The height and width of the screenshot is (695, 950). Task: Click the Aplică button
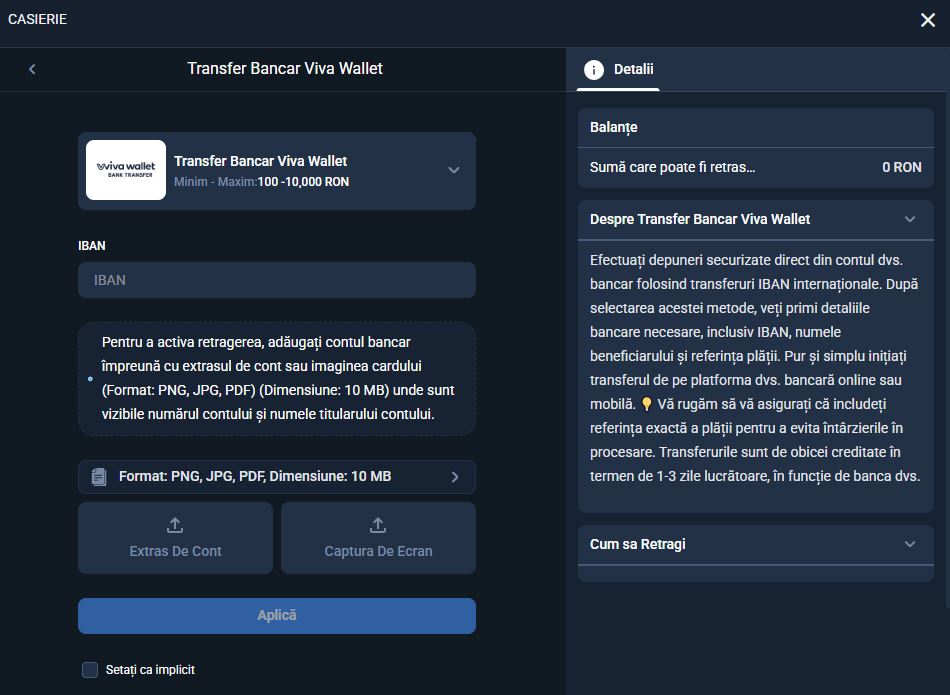277,616
